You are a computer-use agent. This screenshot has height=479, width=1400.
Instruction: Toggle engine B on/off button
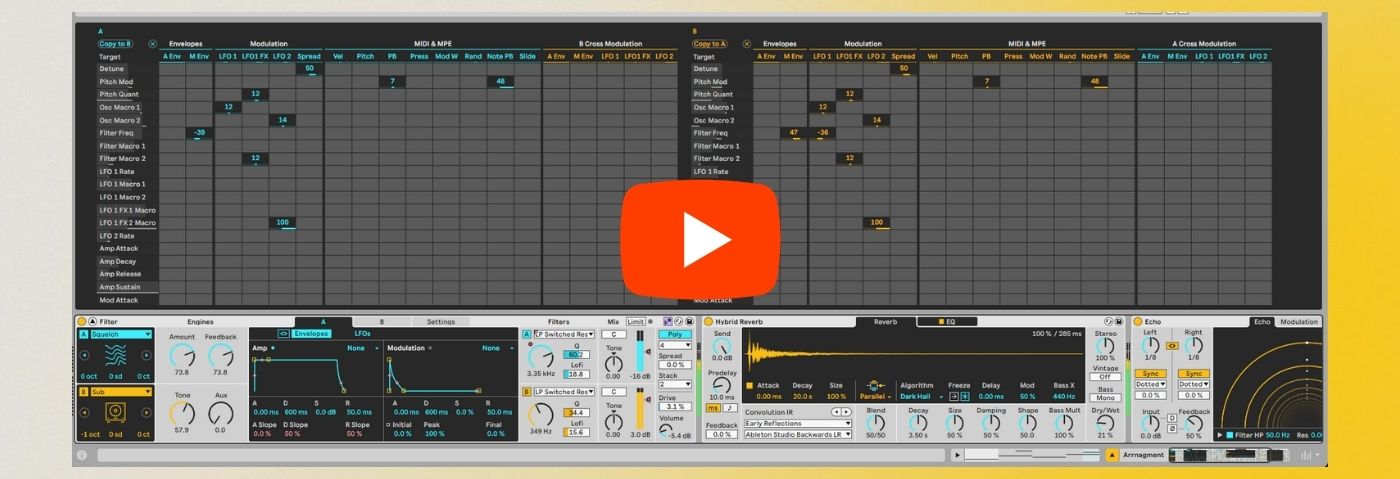[84, 392]
